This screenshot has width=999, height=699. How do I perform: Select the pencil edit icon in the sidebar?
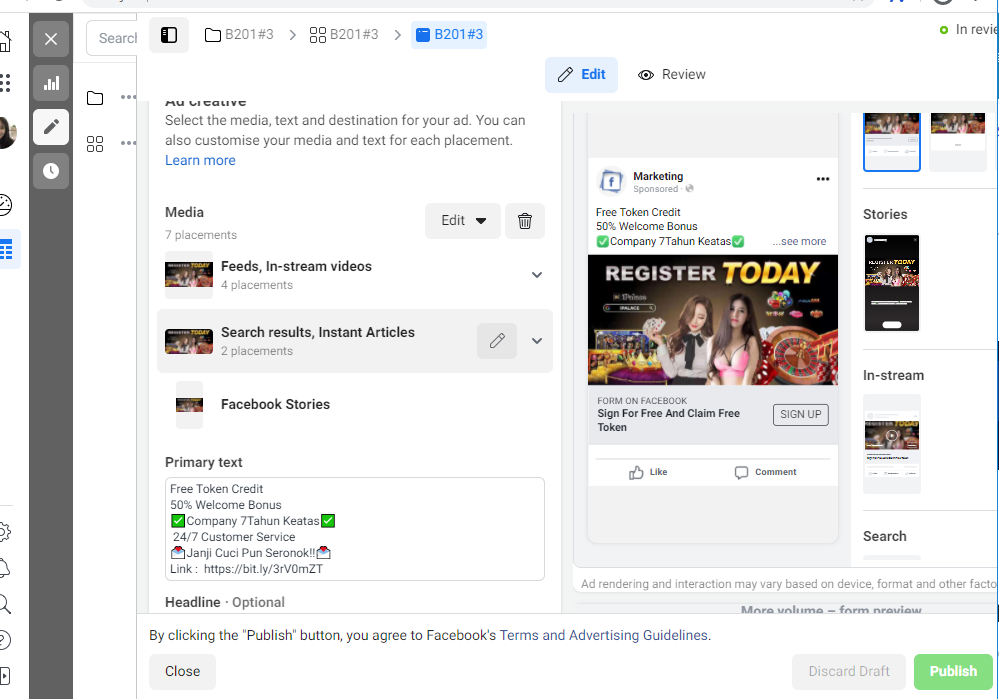click(x=51, y=127)
